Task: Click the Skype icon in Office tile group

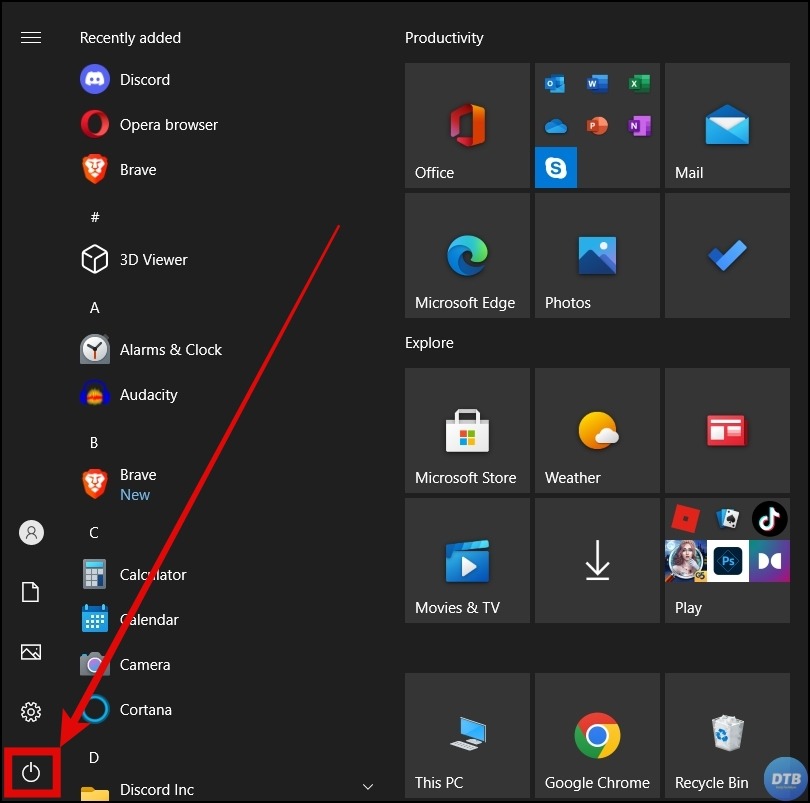Action: [x=556, y=168]
